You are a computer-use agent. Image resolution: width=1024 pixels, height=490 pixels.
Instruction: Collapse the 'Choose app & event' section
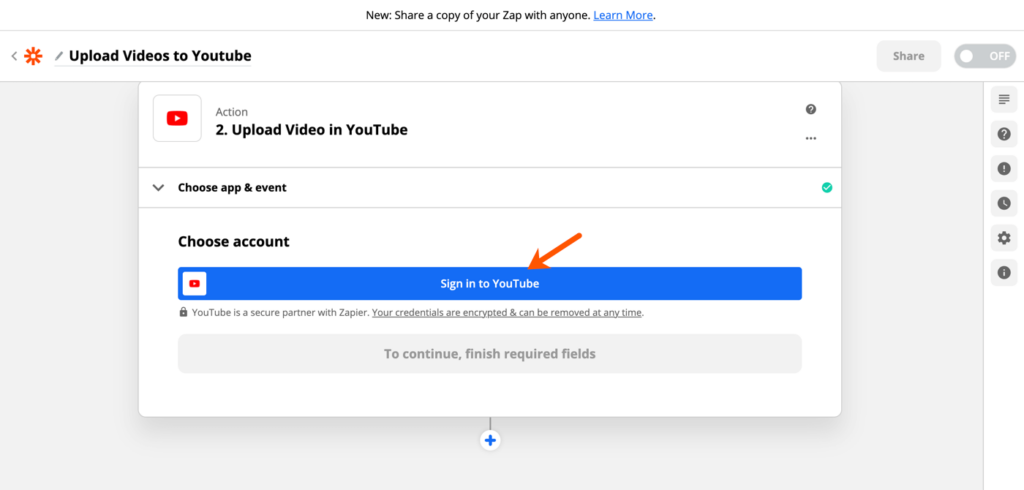(157, 188)
